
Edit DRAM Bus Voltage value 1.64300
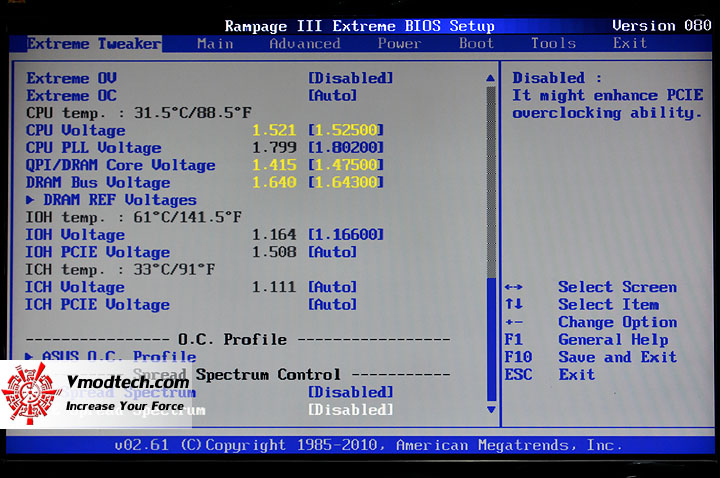click(345, 183)
